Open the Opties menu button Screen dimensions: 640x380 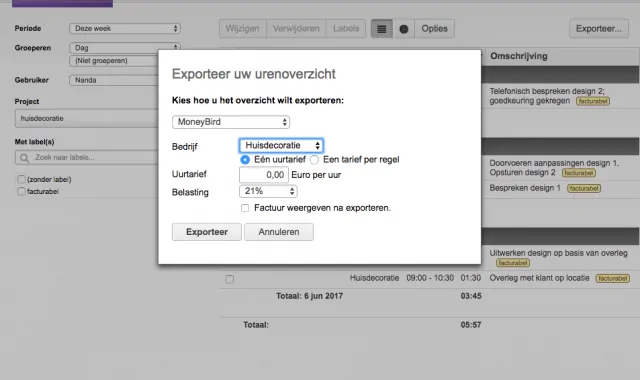(x=434, y=29)
